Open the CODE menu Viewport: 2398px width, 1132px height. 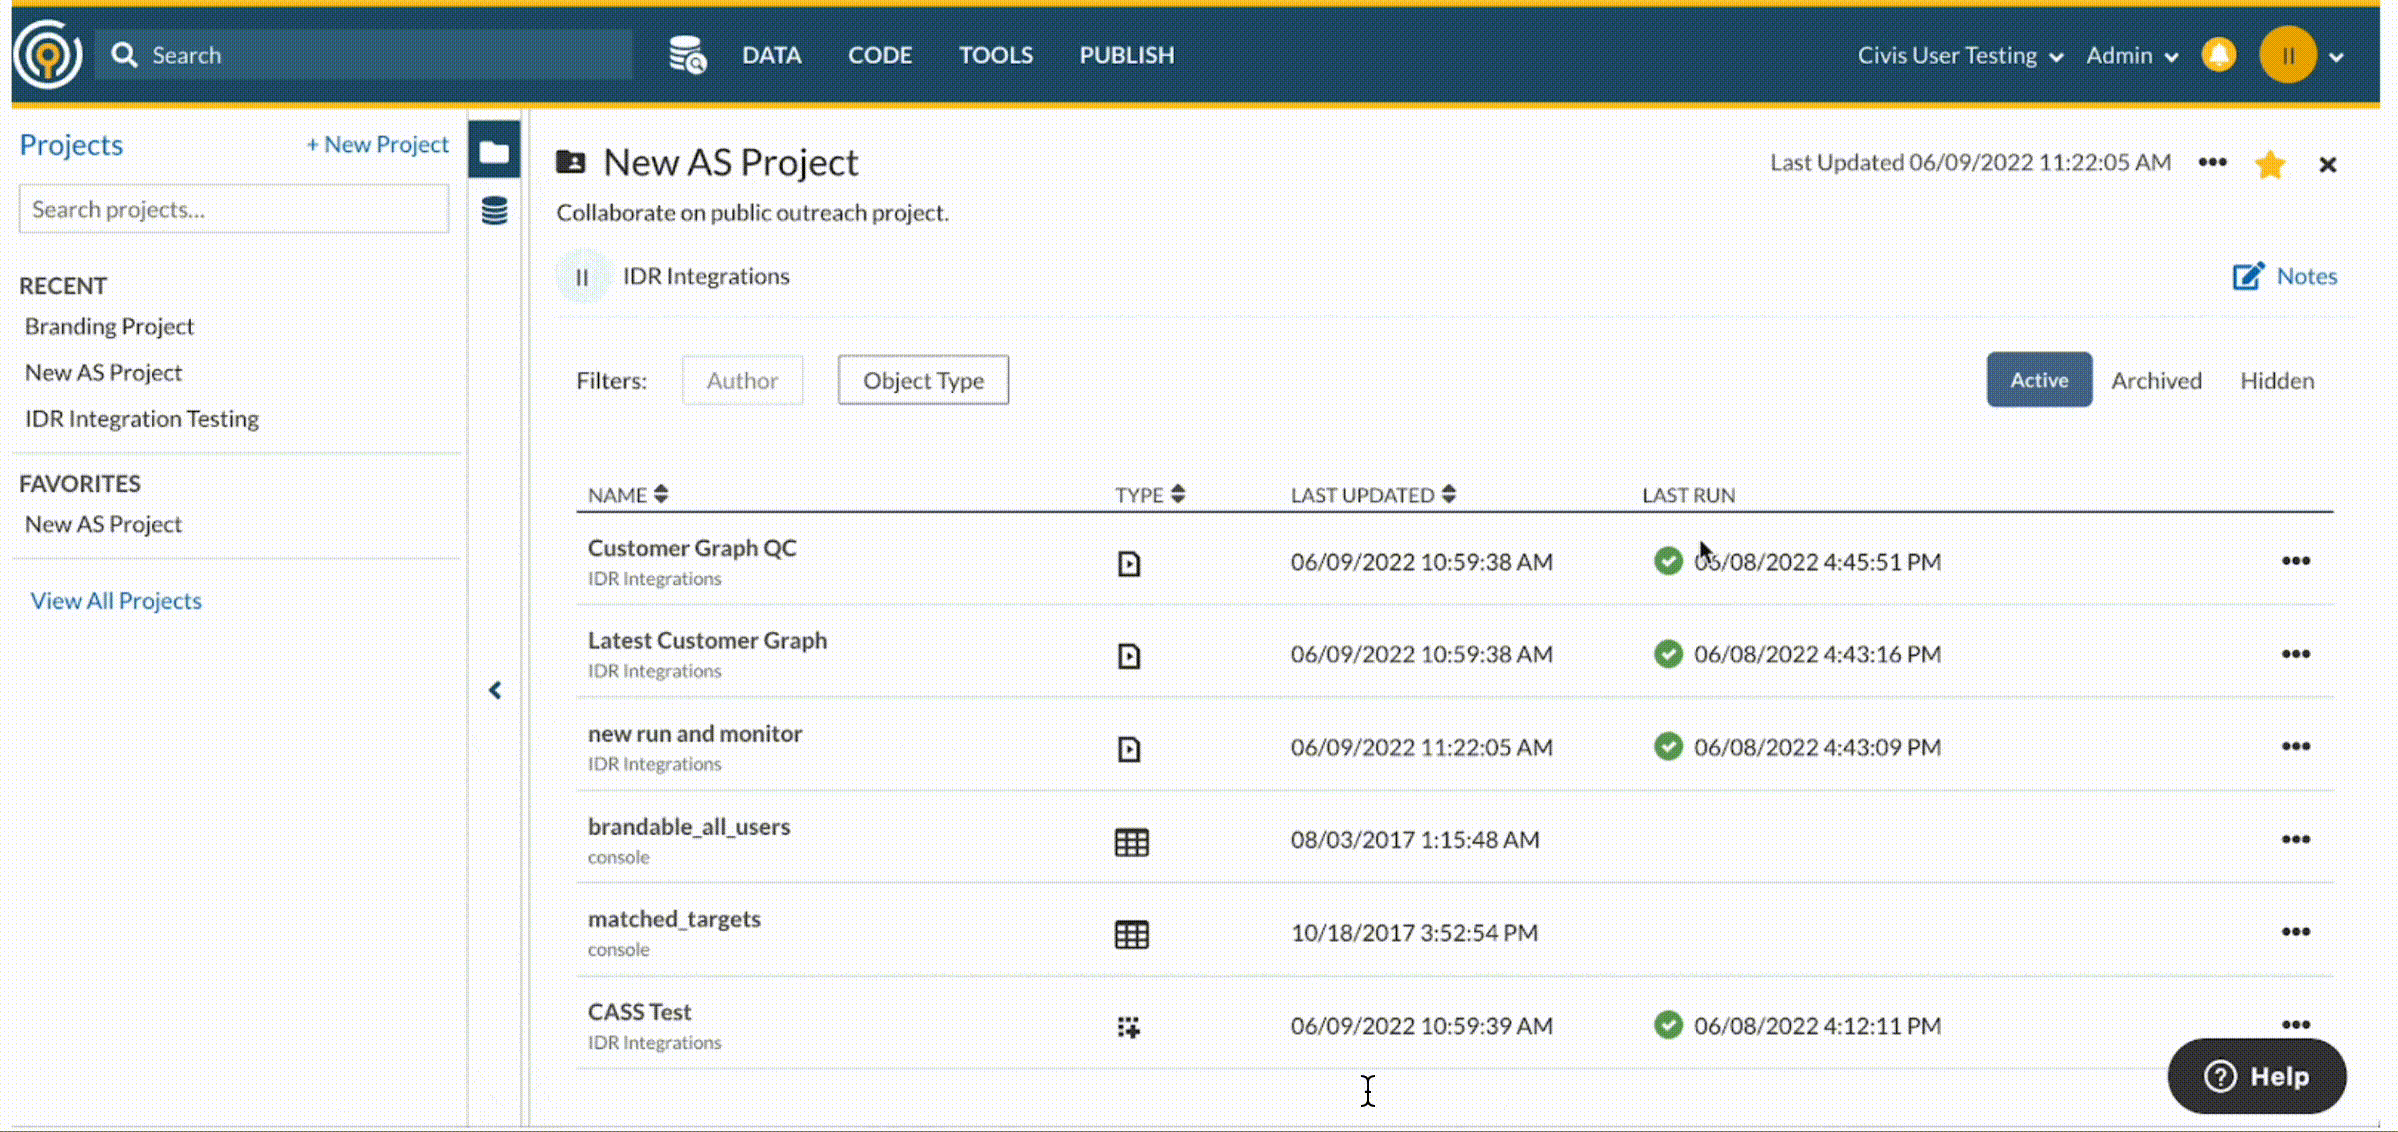pyautogui.click(x=880, y=55)
